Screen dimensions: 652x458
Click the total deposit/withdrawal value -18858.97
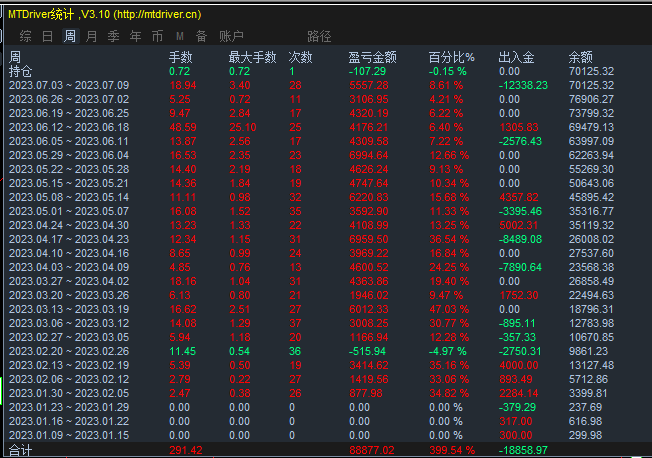click(x=524, y=450)
